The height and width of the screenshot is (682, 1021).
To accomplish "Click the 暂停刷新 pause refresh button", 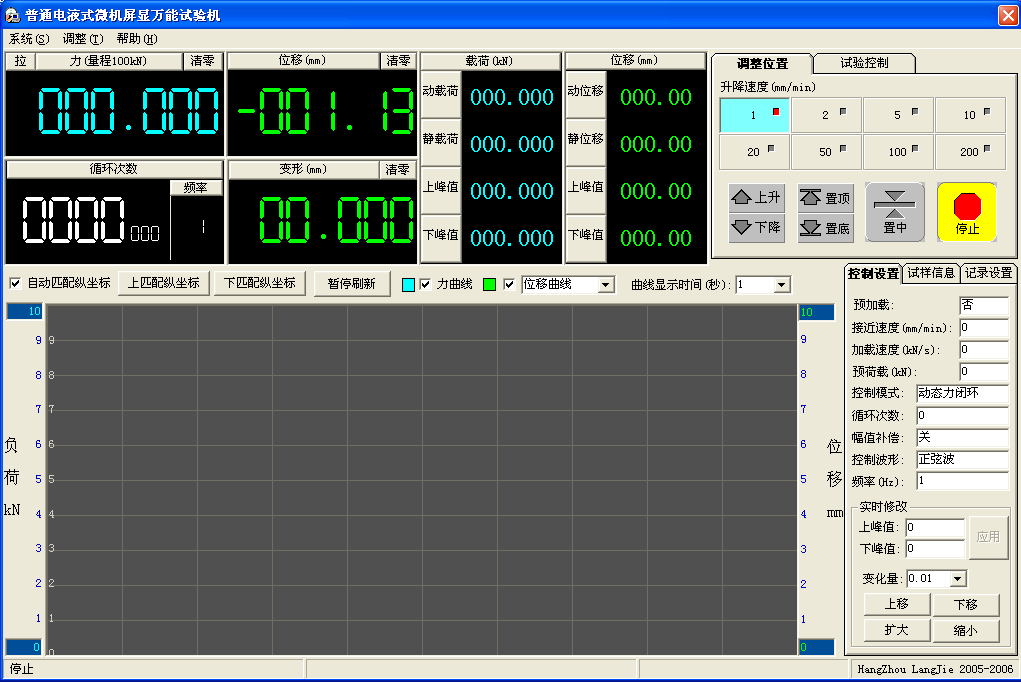I will click(352, 284).
